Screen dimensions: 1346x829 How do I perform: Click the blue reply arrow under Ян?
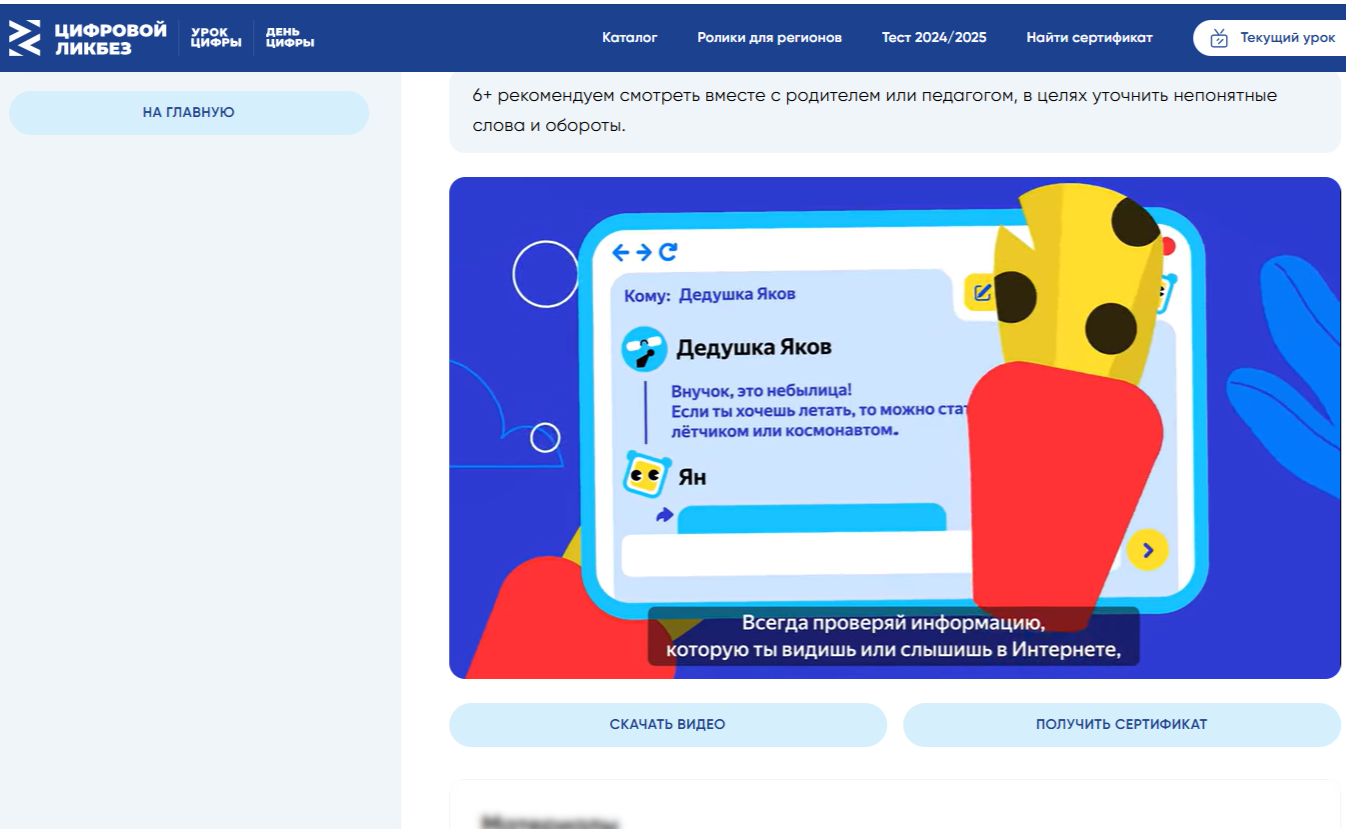[x=664, y=515]
